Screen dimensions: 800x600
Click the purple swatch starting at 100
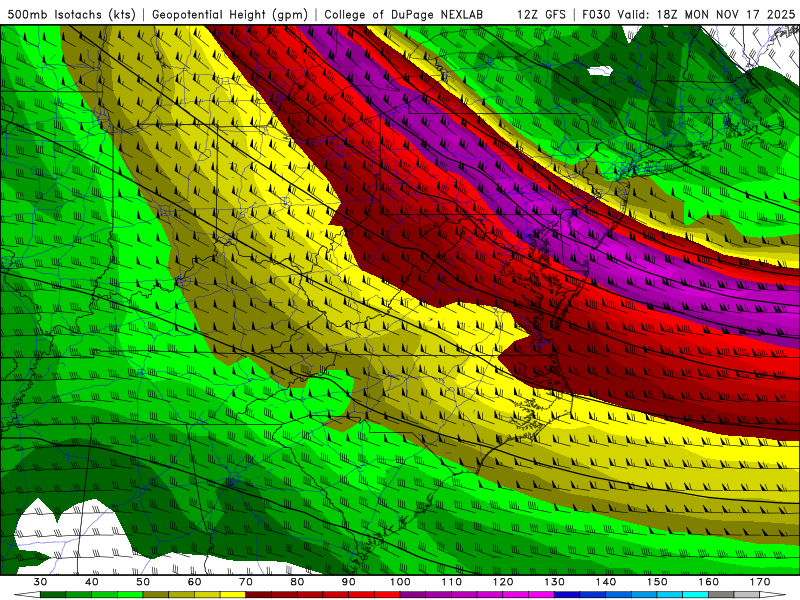(413, 595)
